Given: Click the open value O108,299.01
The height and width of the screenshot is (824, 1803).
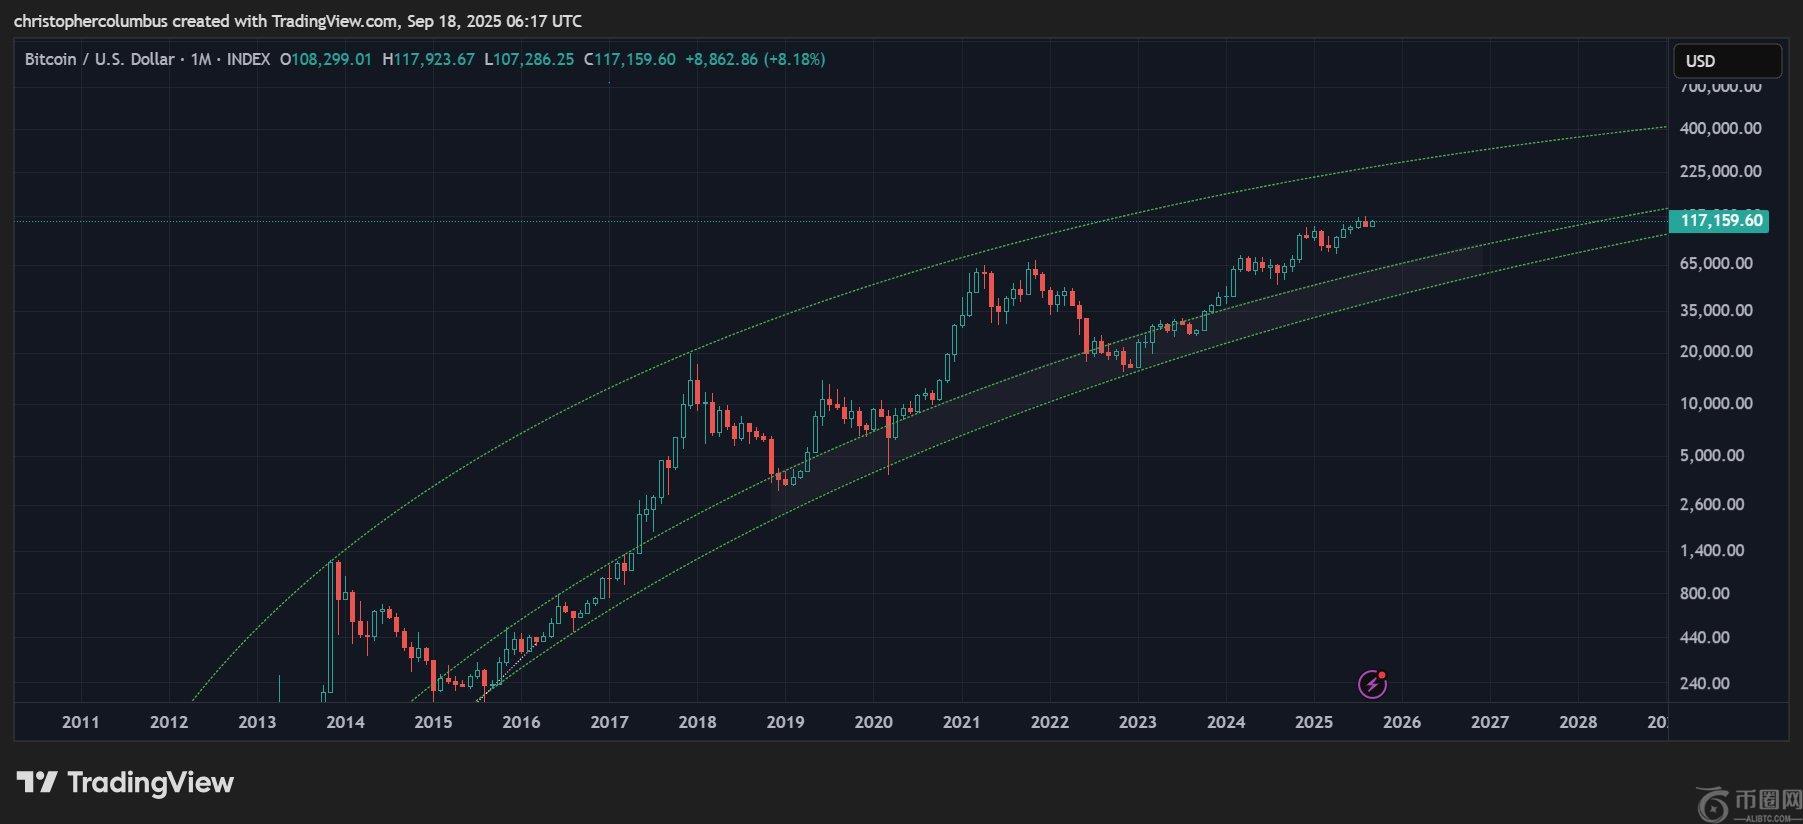Looking at the screenshot, I should (326, 59).
